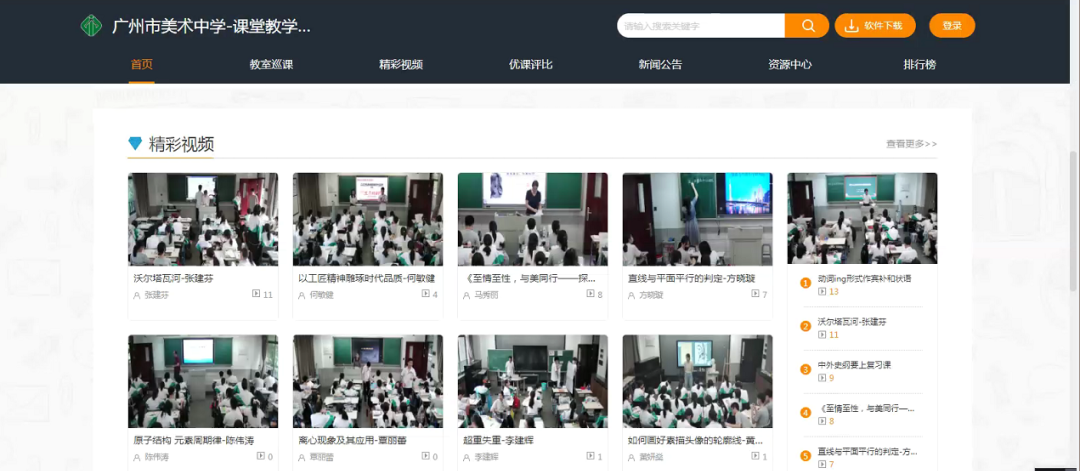
Task: Go to the 排行榜 tab
Action: [x=919, y=65]
